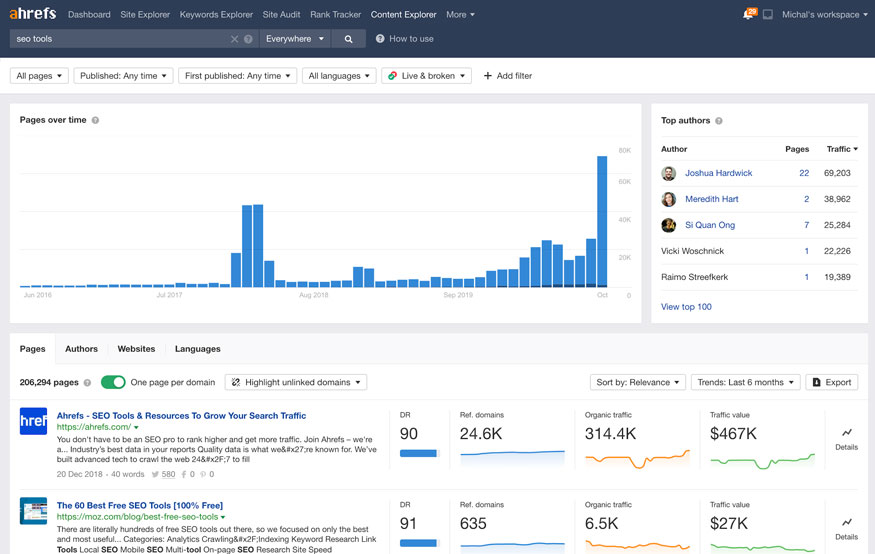This screenshot has width=875, height=554.
Task: Click the Twitter icon in the Ahrefs result
Action: tap(155, 474)
